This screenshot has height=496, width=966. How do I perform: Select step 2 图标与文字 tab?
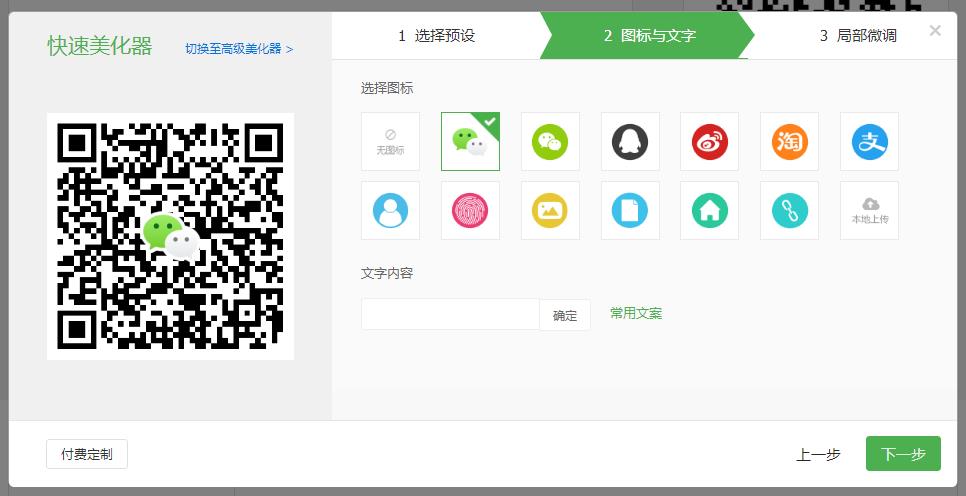(649, 36)
